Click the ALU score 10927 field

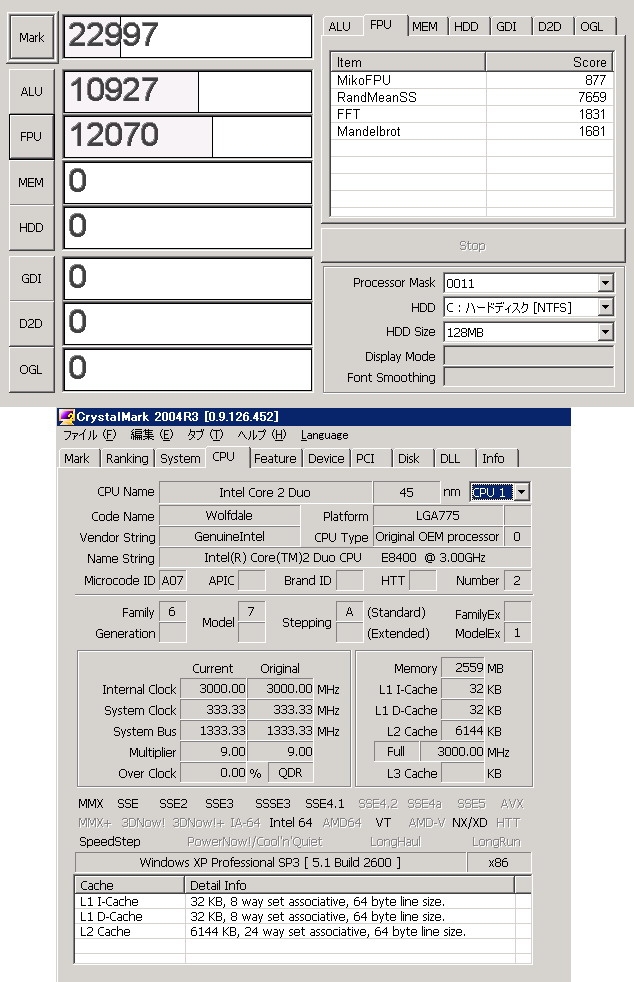tap(188, 91)
